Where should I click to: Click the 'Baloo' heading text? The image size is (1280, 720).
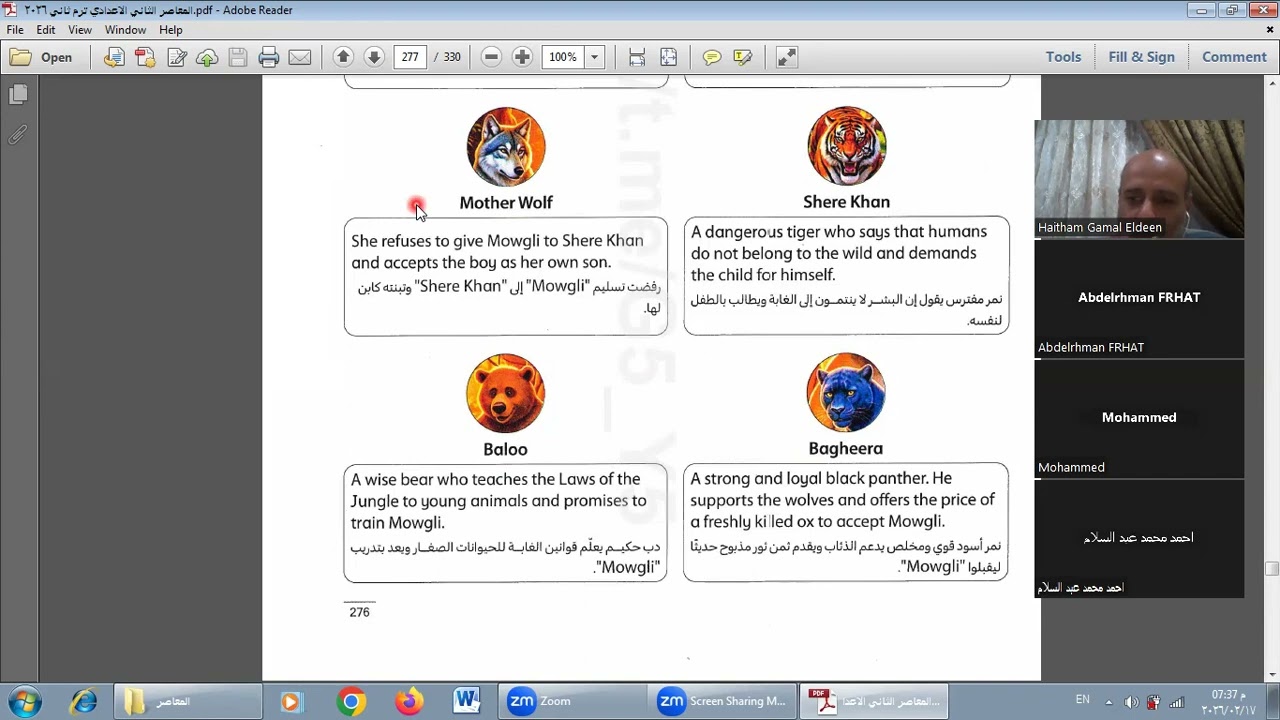[x=505, y=449]
